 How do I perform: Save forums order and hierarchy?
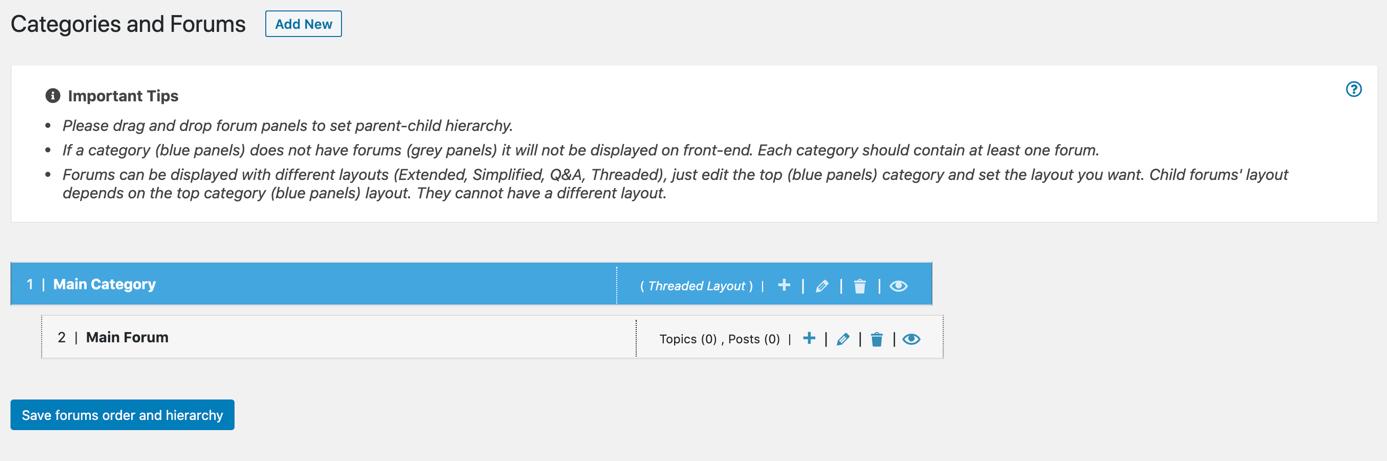pos(122,415)
